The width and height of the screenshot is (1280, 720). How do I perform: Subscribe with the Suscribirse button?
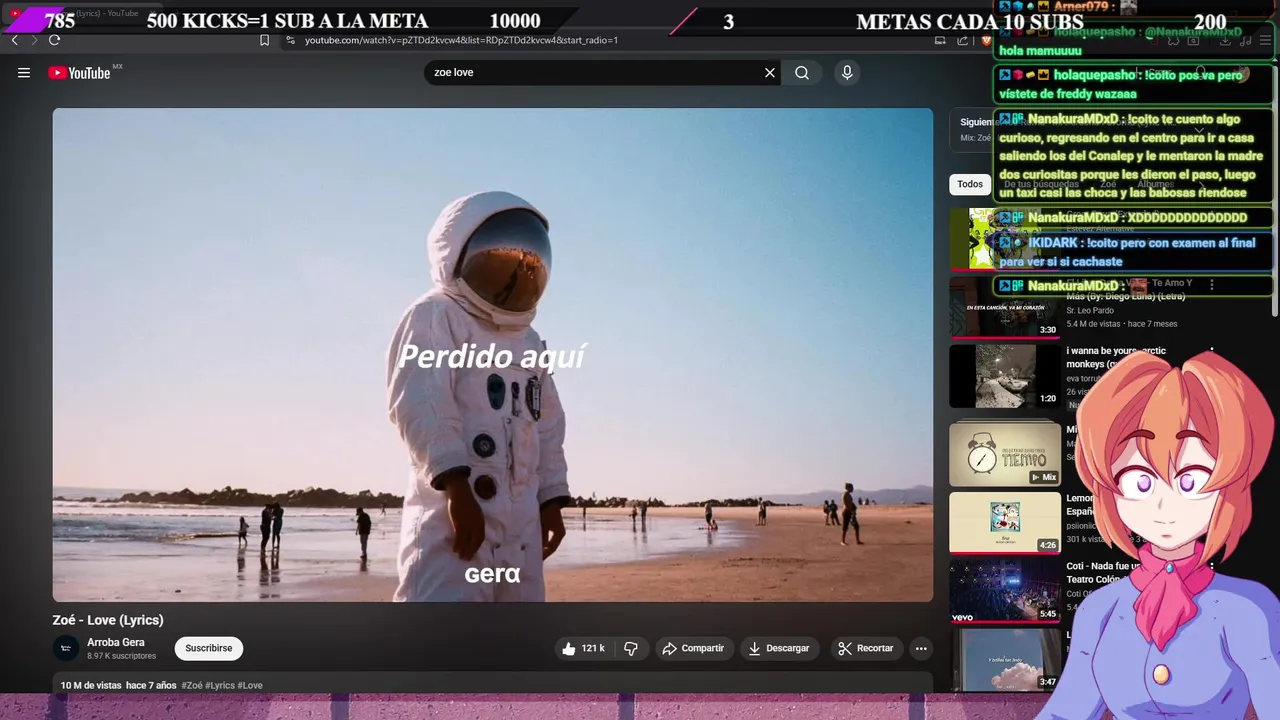[209, 648]
